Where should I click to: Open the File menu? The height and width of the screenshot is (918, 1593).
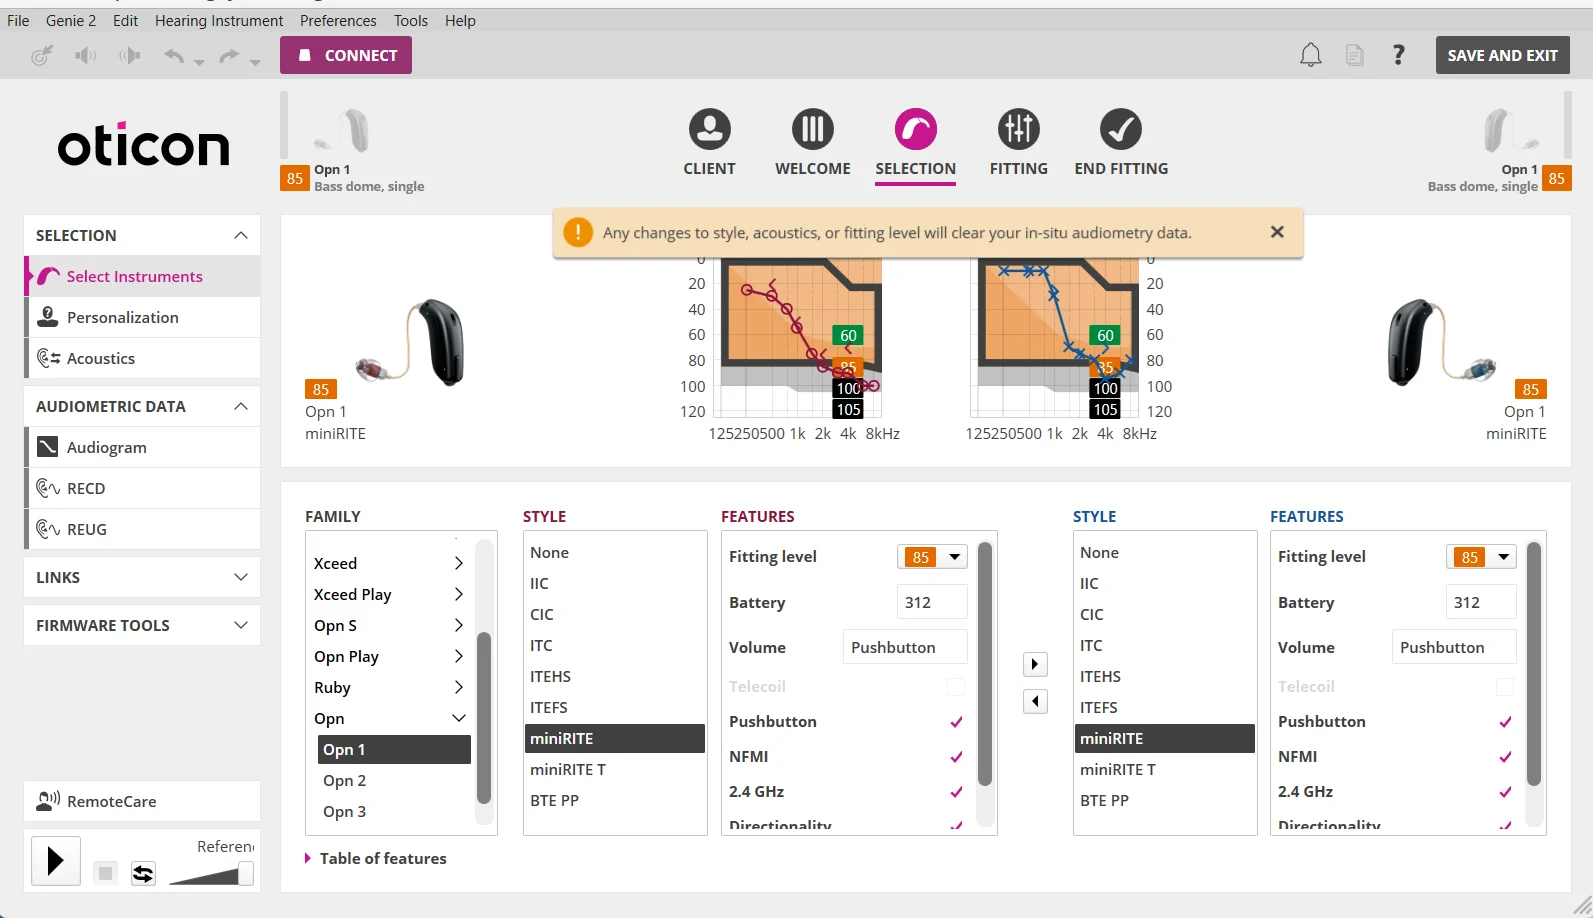point(18,20)
